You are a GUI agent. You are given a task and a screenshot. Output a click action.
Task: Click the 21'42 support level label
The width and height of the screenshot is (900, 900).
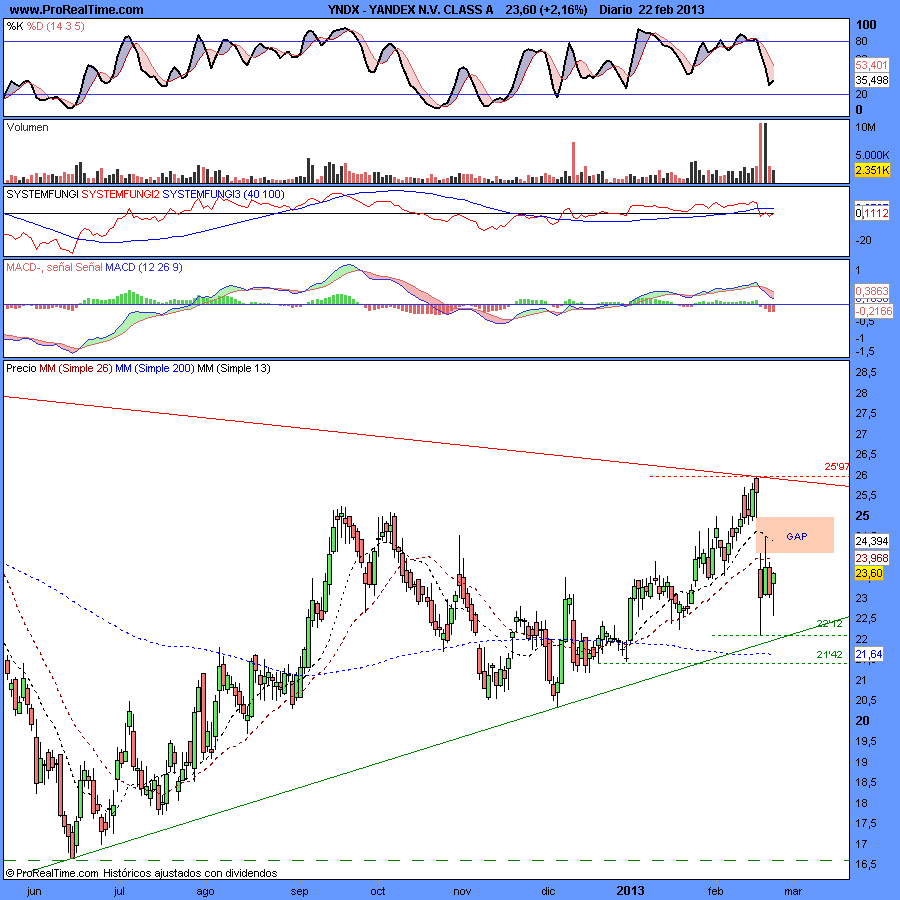tap(829, 654)
